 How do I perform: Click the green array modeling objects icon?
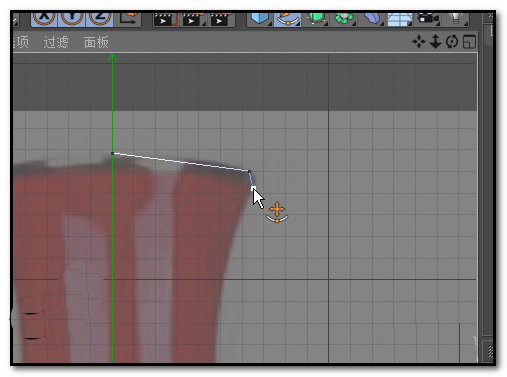pos(344,18)
